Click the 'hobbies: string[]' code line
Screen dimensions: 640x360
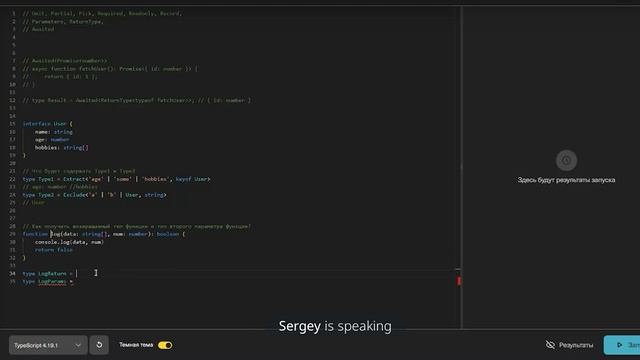pyautogui.click(x=61, y=147)
